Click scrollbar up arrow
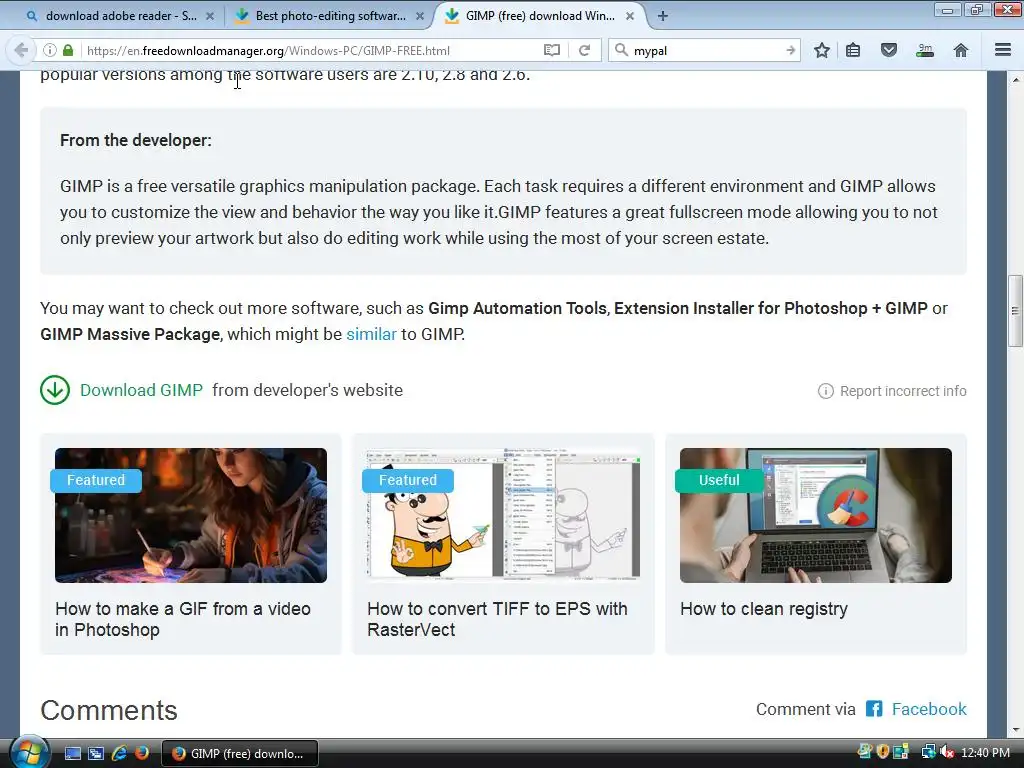 tap(1015, 79)
